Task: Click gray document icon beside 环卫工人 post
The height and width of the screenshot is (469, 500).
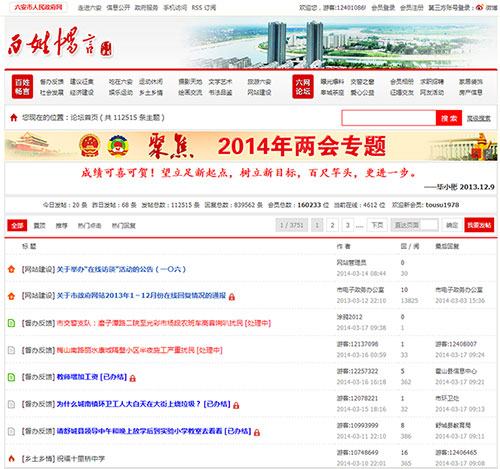Action: [11, 404]
